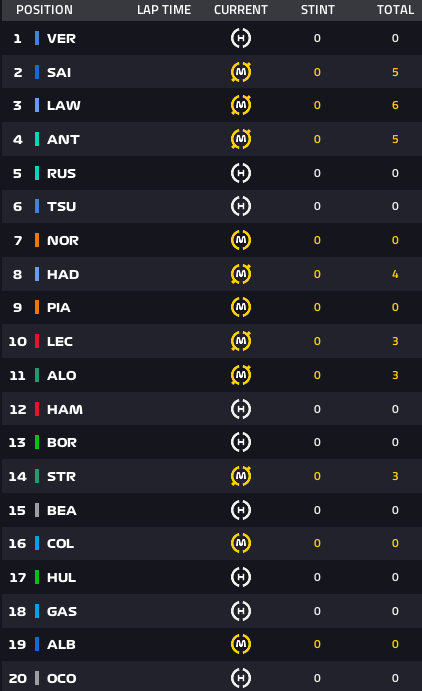Select the GAS row driver name

62,611
